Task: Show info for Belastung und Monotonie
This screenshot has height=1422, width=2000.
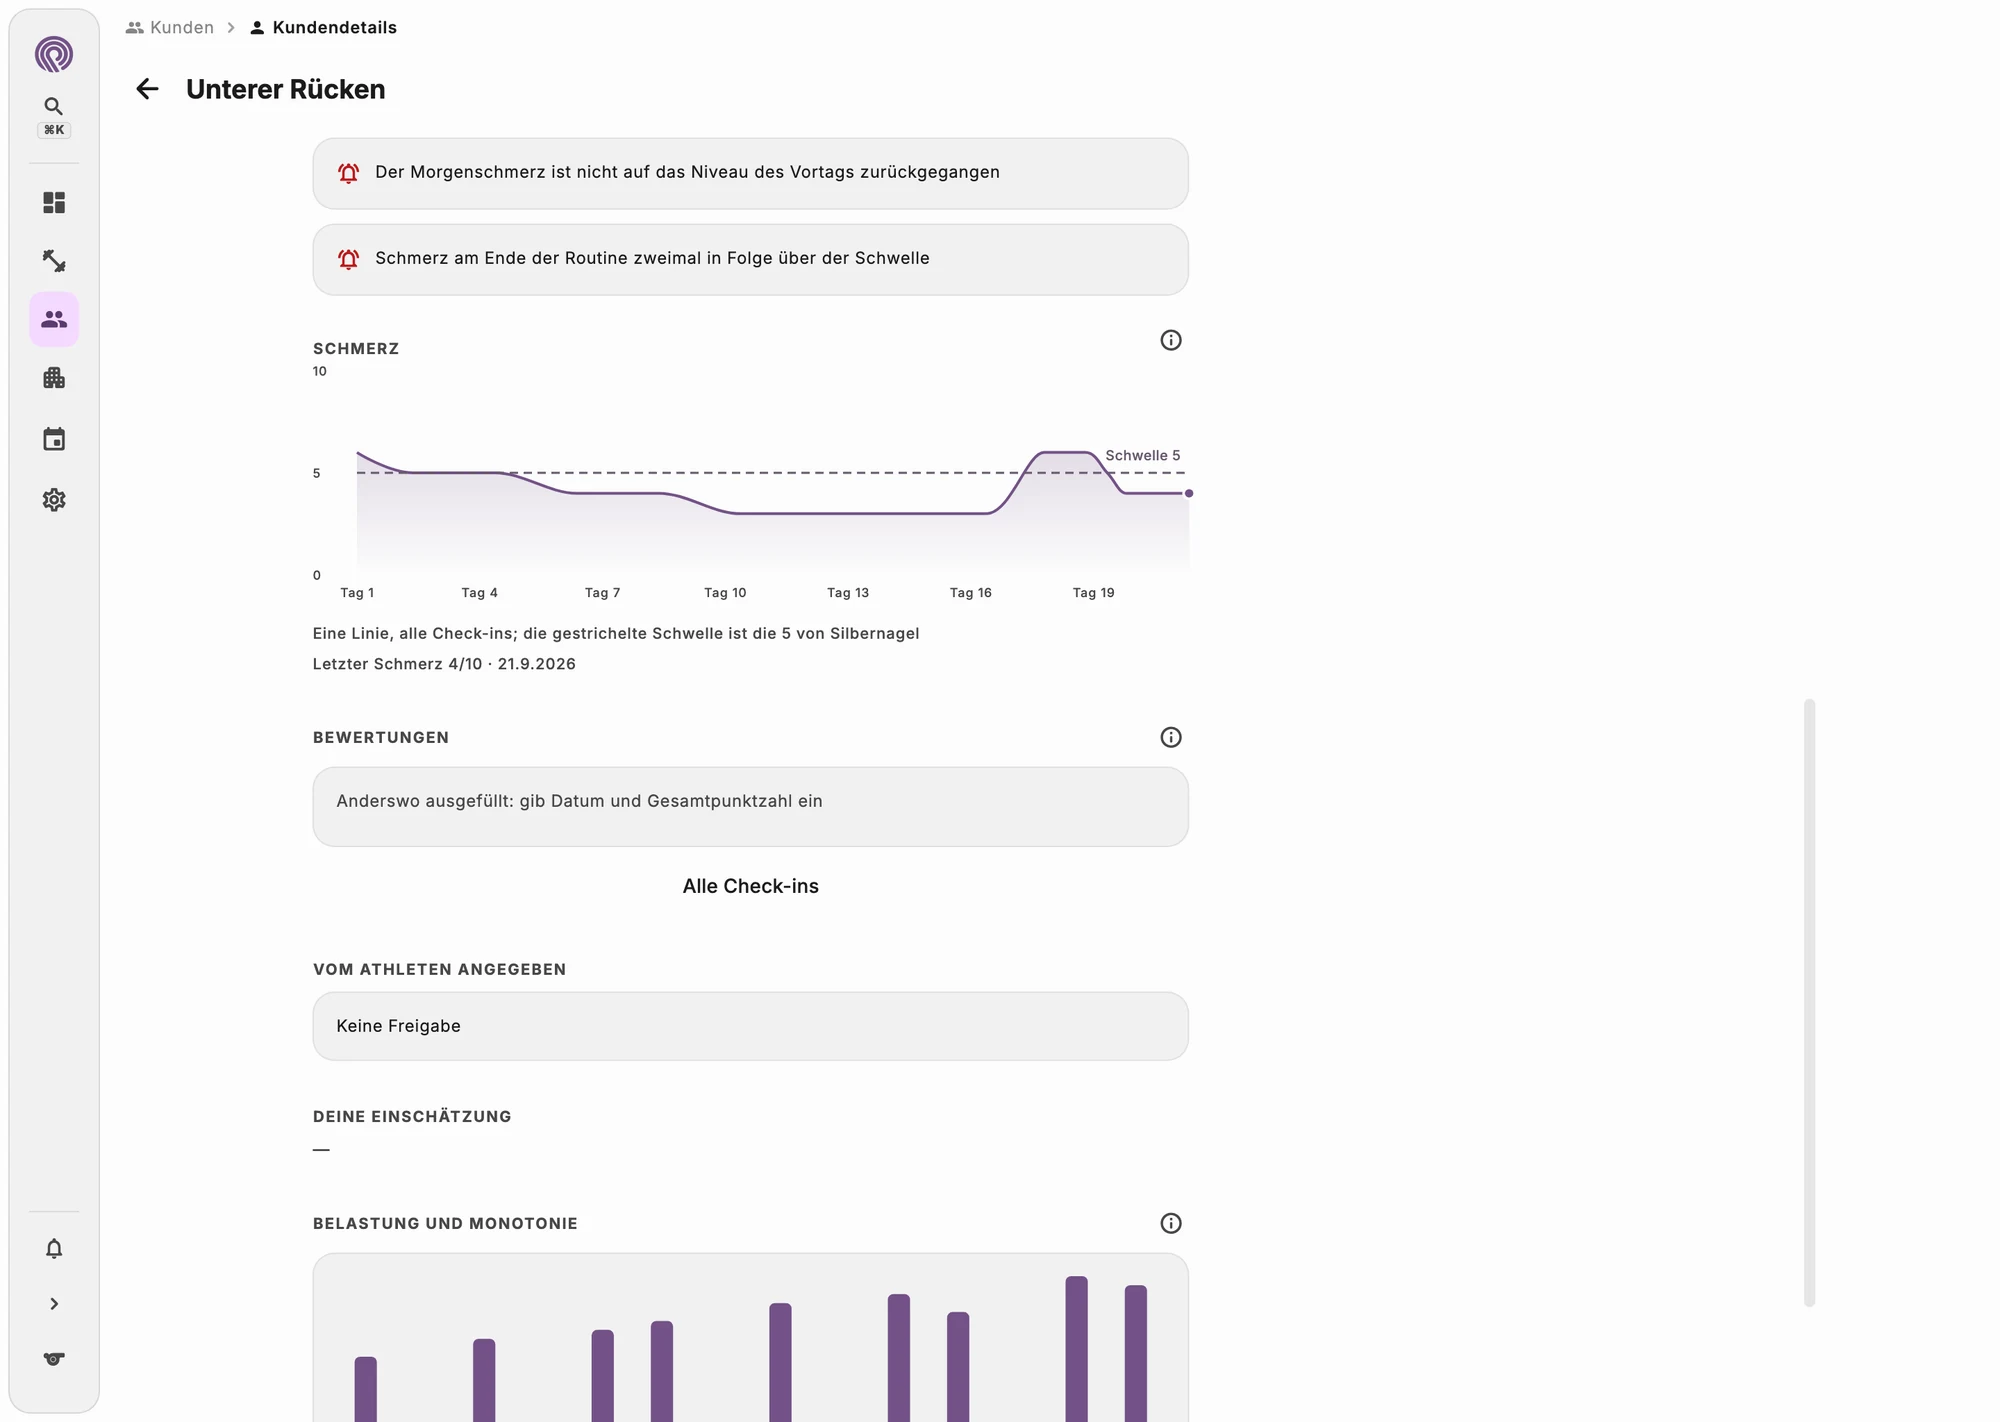Action: click(x=1171, y=1223)
